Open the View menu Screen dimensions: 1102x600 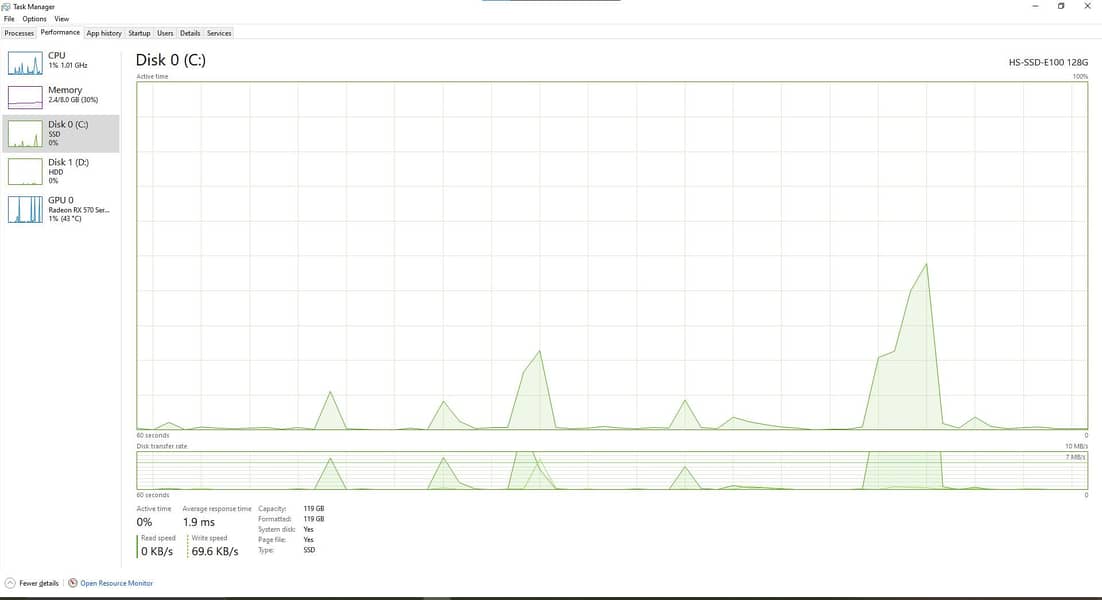click(x=62, y=19)
